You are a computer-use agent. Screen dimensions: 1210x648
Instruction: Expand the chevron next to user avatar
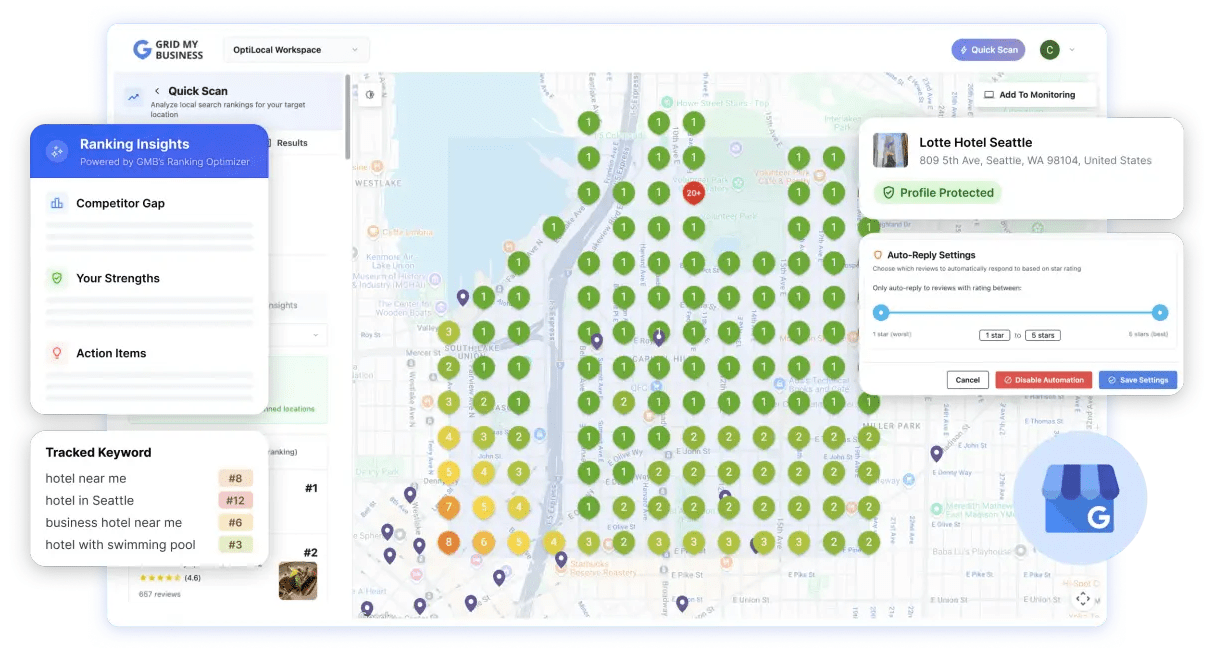click(1073, 50)
